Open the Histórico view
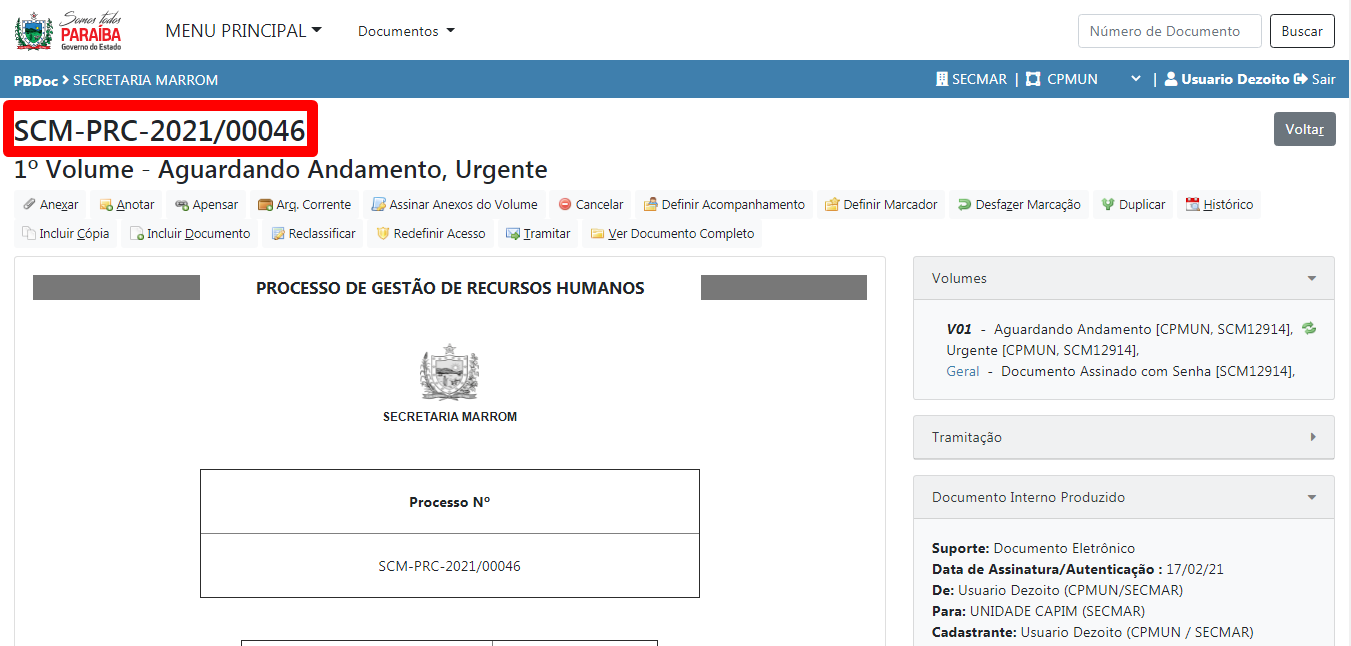The height and width of the screenshot is (646, 1351). tap(1218, 204)
